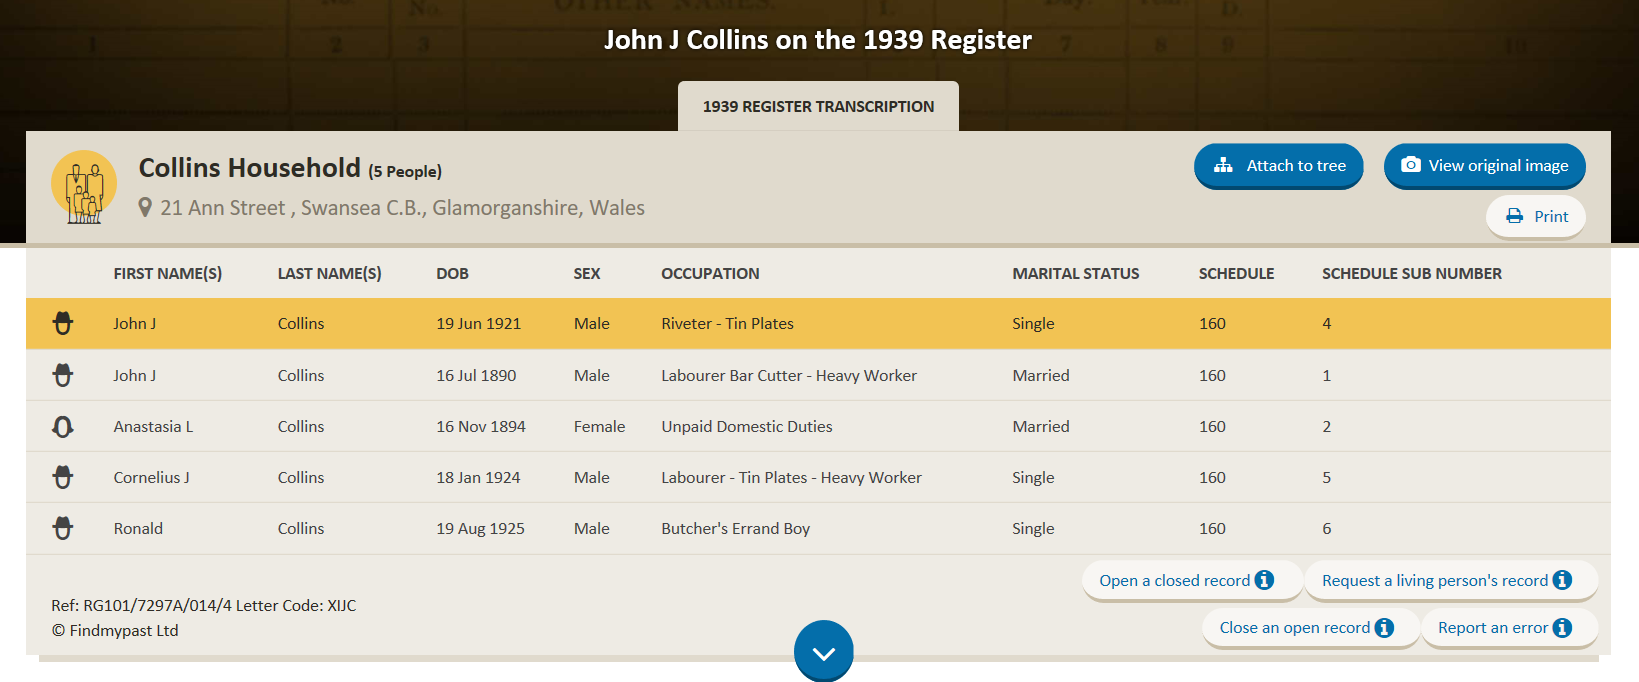1639x682 pixels.
Task: Click the camera icon in View original image
Action: [1411, 165]
